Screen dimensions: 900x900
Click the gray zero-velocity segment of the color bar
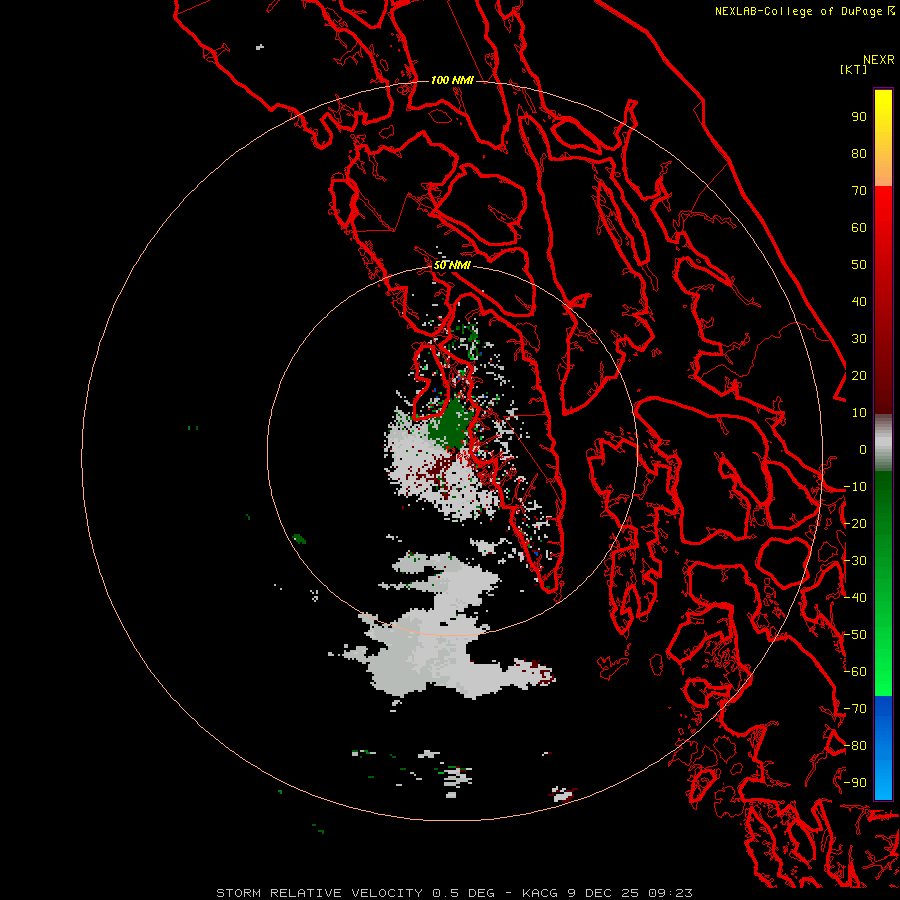coord(883,443)
